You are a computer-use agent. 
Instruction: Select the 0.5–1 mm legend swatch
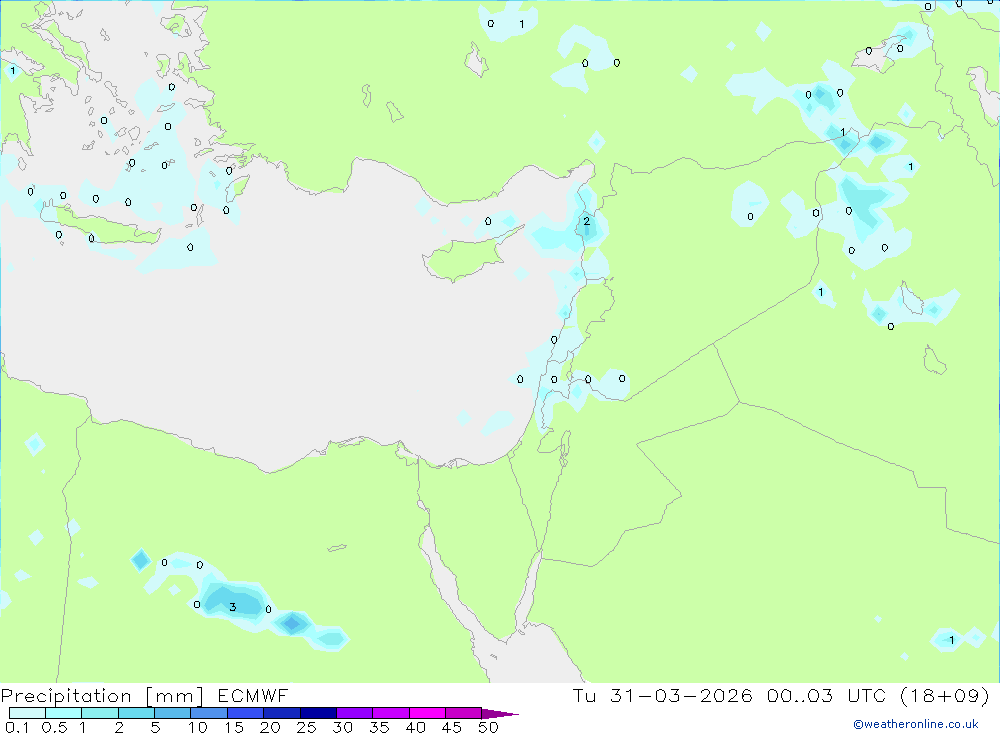pos(63,713)
